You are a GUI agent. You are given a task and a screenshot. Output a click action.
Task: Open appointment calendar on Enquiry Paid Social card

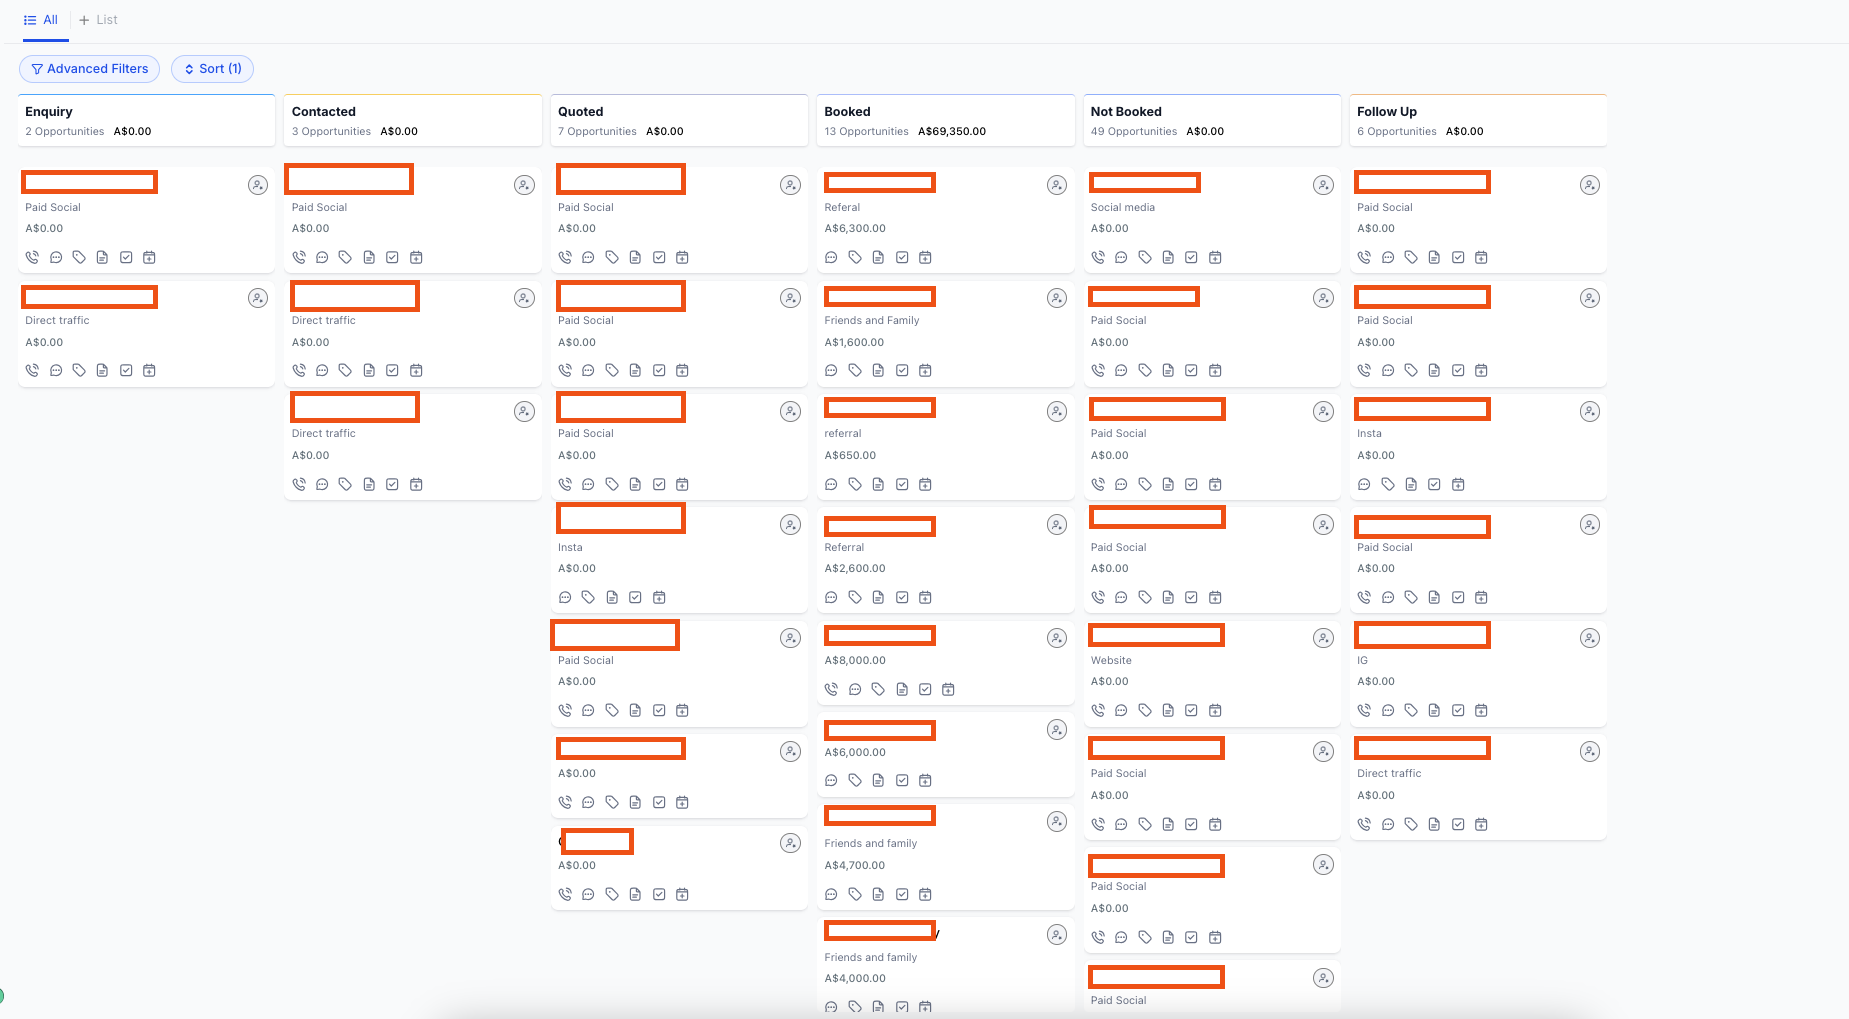pyautogui.click(x=149, y=257)
